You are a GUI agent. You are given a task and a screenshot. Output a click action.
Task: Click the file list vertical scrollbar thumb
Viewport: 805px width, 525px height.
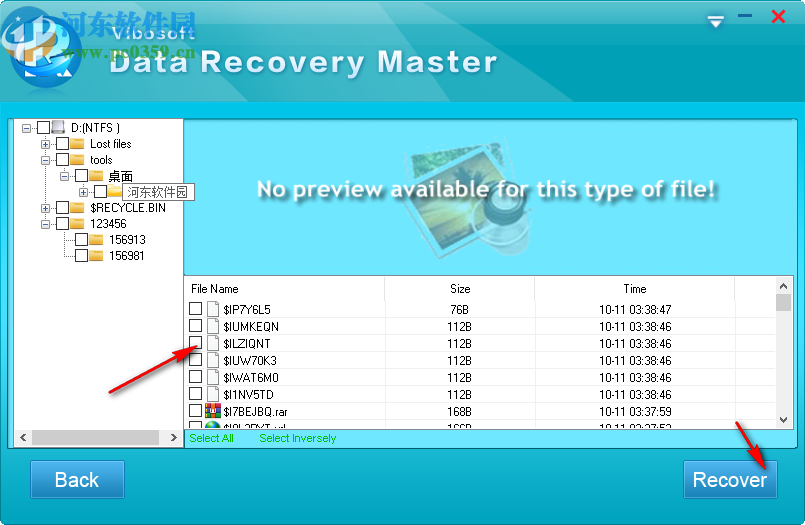(783, 302)
